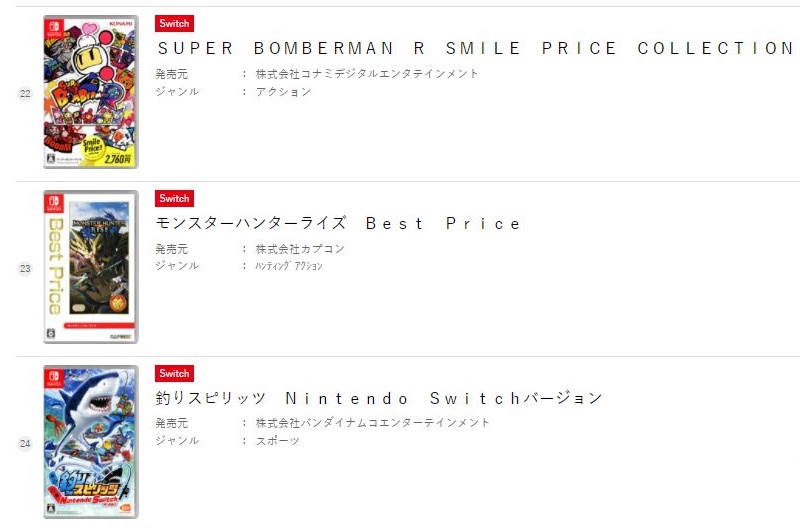This screenshot has width=800, height=528.
Task: Select the rank 24 number badge
Action: [25, 443]
